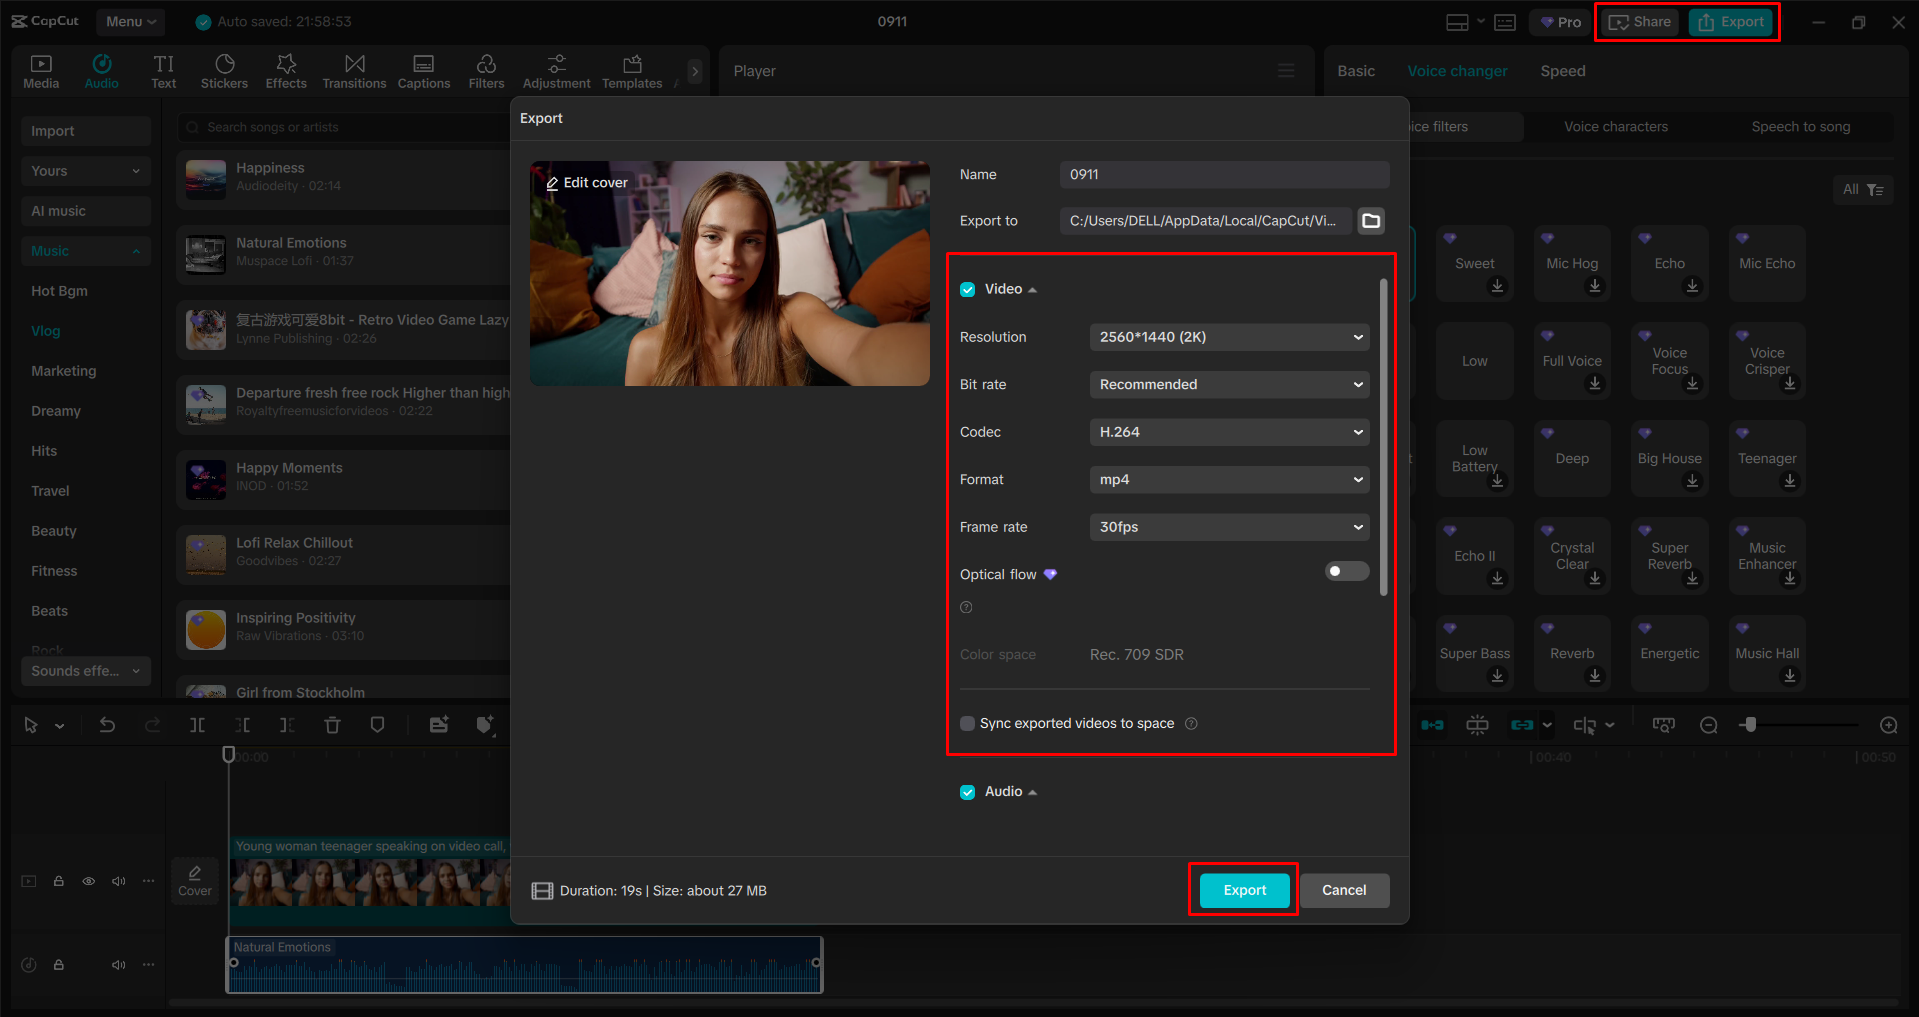Viewport: 1919px width, 1017px height.
Task: Switch to the Voice changer tab
Action: [1457, 70]
